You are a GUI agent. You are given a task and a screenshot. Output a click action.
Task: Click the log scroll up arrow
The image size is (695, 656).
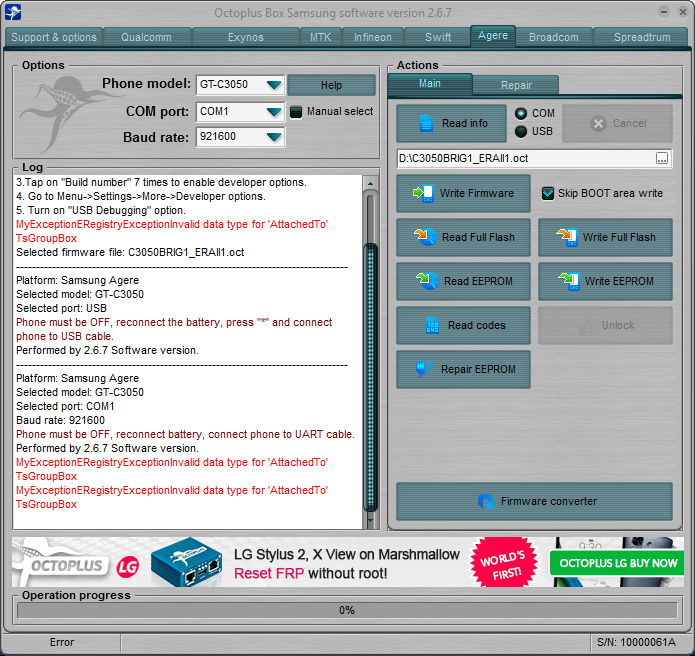pos(371,183)
